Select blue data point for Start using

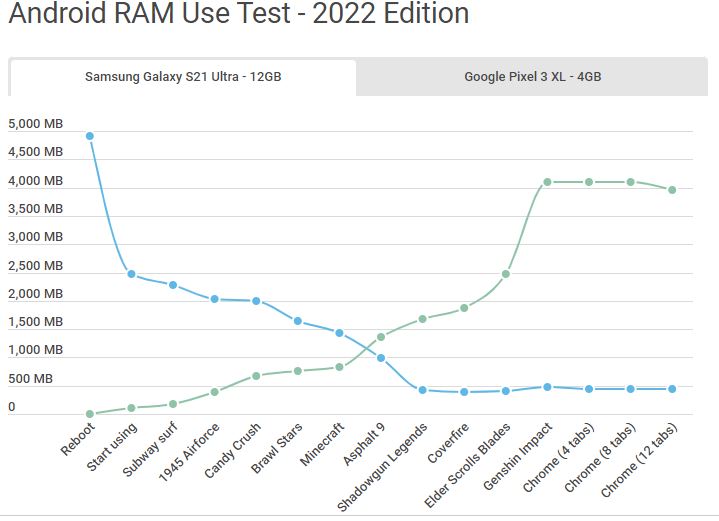131,274
